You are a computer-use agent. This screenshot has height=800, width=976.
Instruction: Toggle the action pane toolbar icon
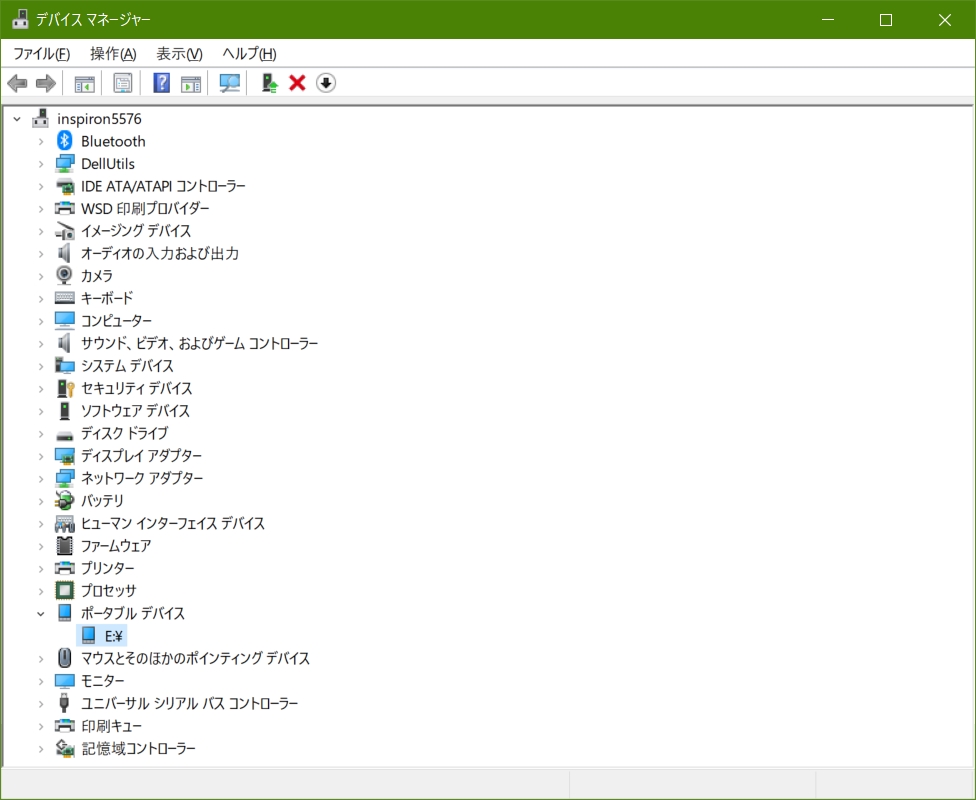pos(191,83)
